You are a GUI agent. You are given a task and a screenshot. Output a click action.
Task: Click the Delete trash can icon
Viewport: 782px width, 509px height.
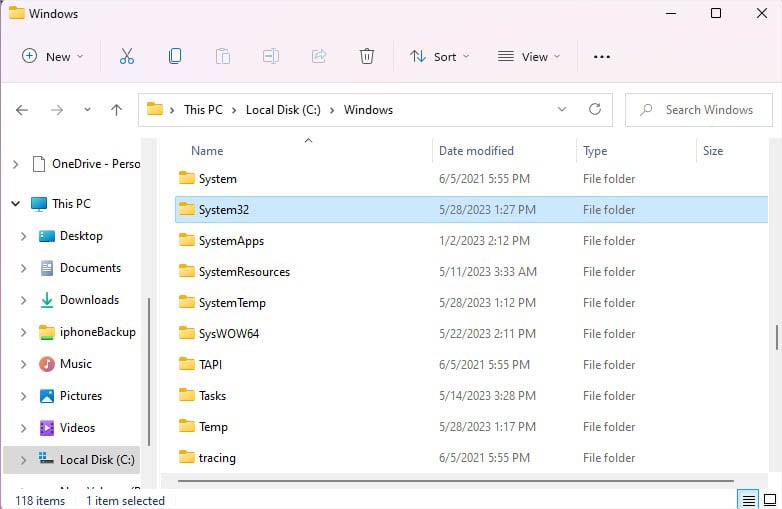pyautogui.click(x=367, y=56)
